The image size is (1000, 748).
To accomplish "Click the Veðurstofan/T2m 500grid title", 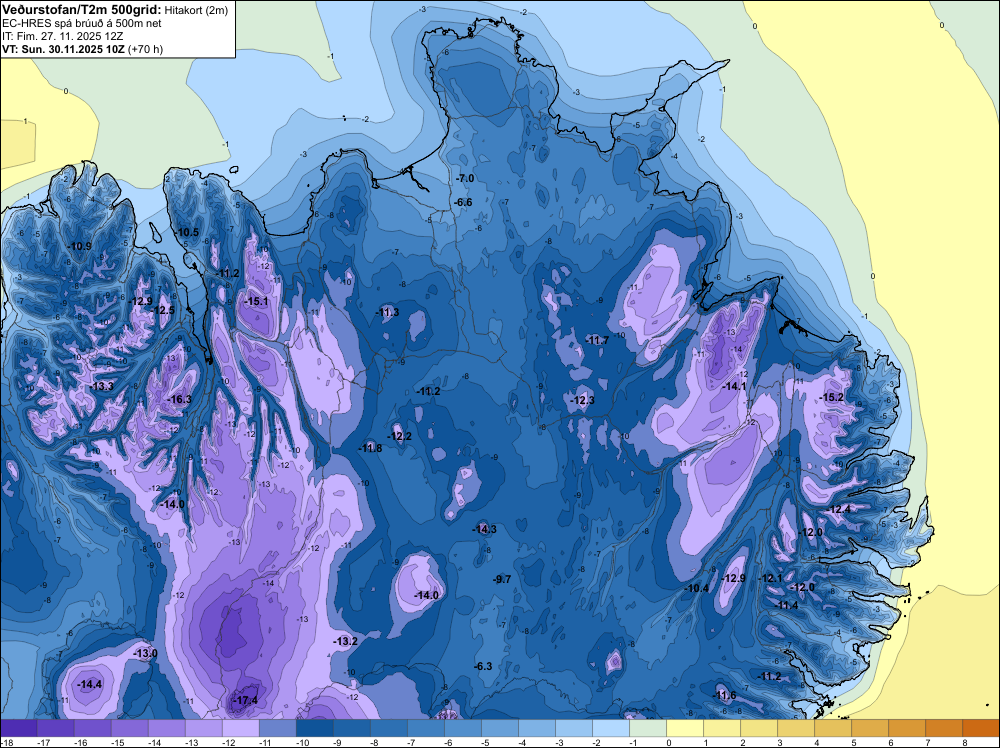I will coord(82,9).
